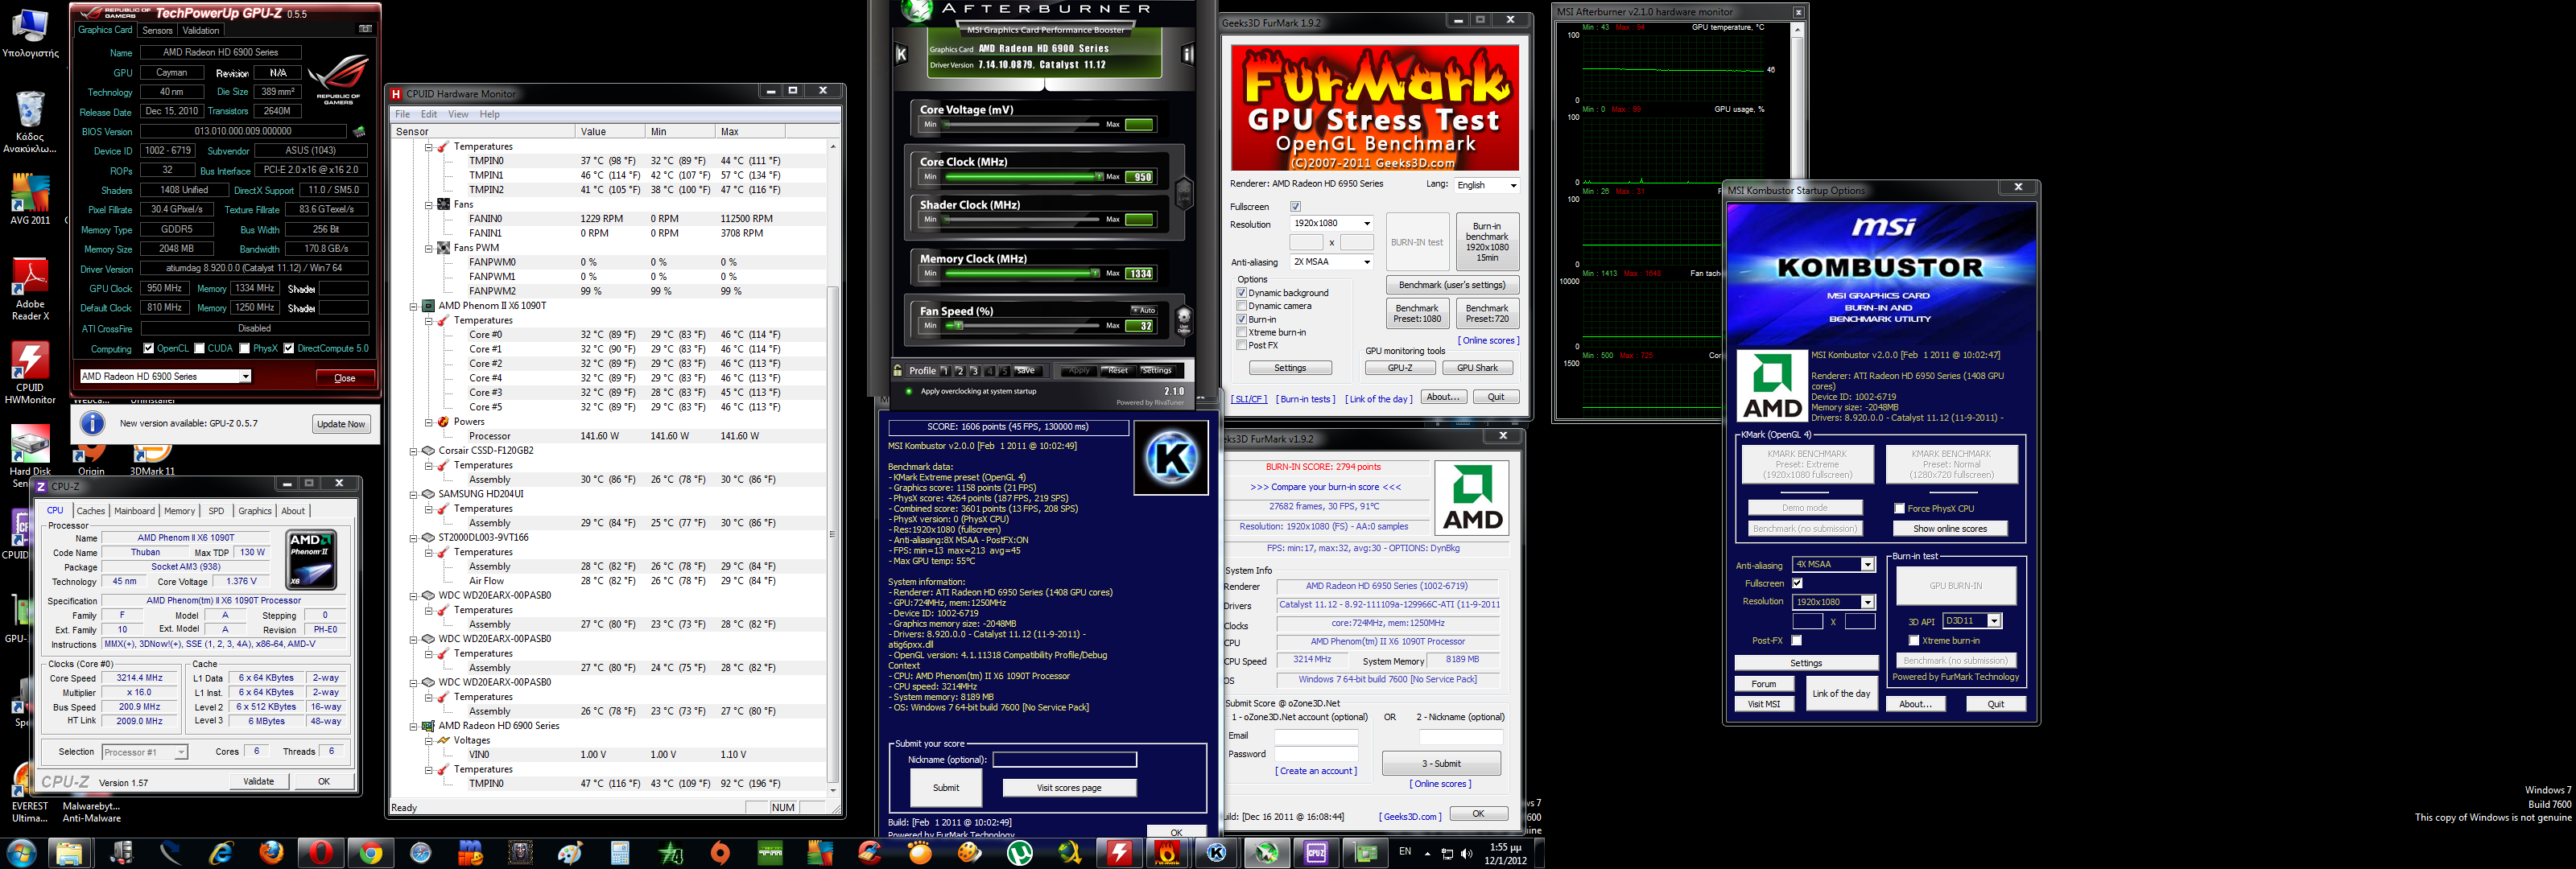Toggle Kombustor Fullscreen checkbox
Screen dimensions: 2576x869
pos(1797,583)
